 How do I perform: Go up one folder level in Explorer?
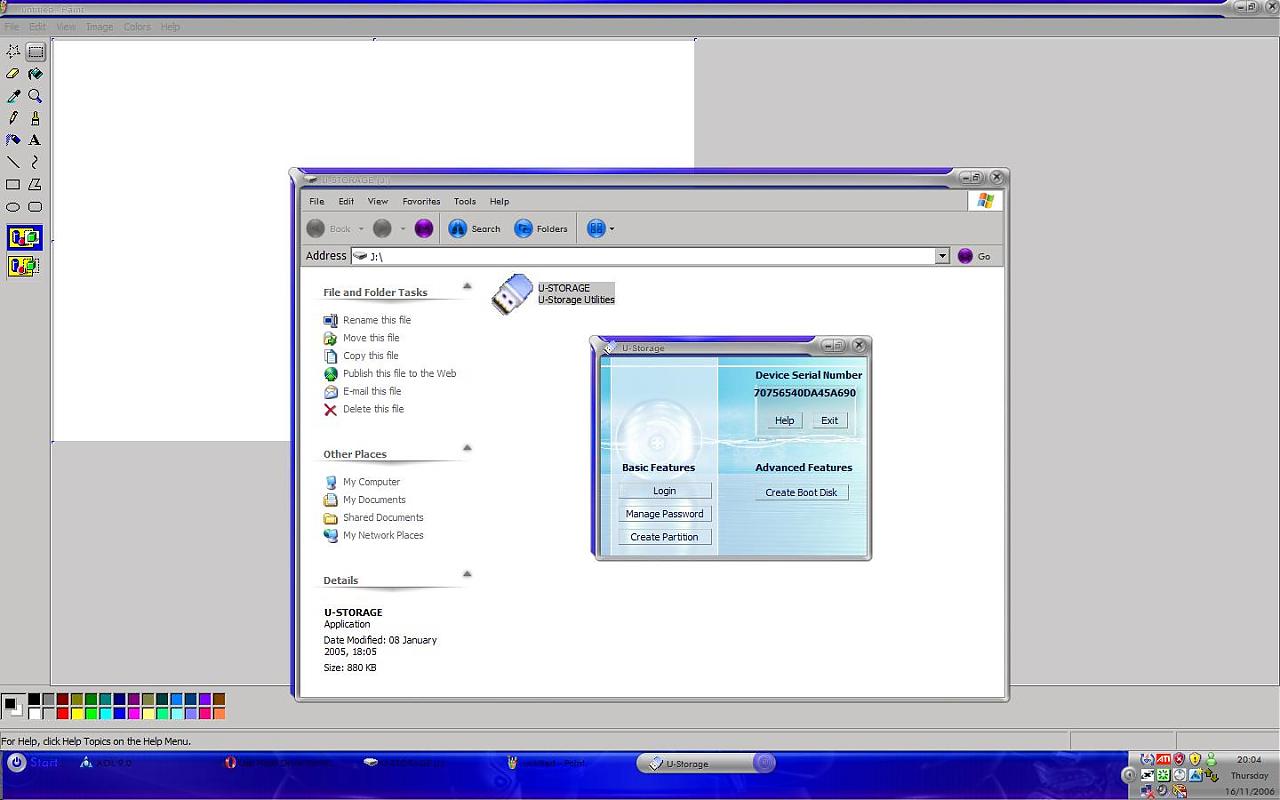423,229
